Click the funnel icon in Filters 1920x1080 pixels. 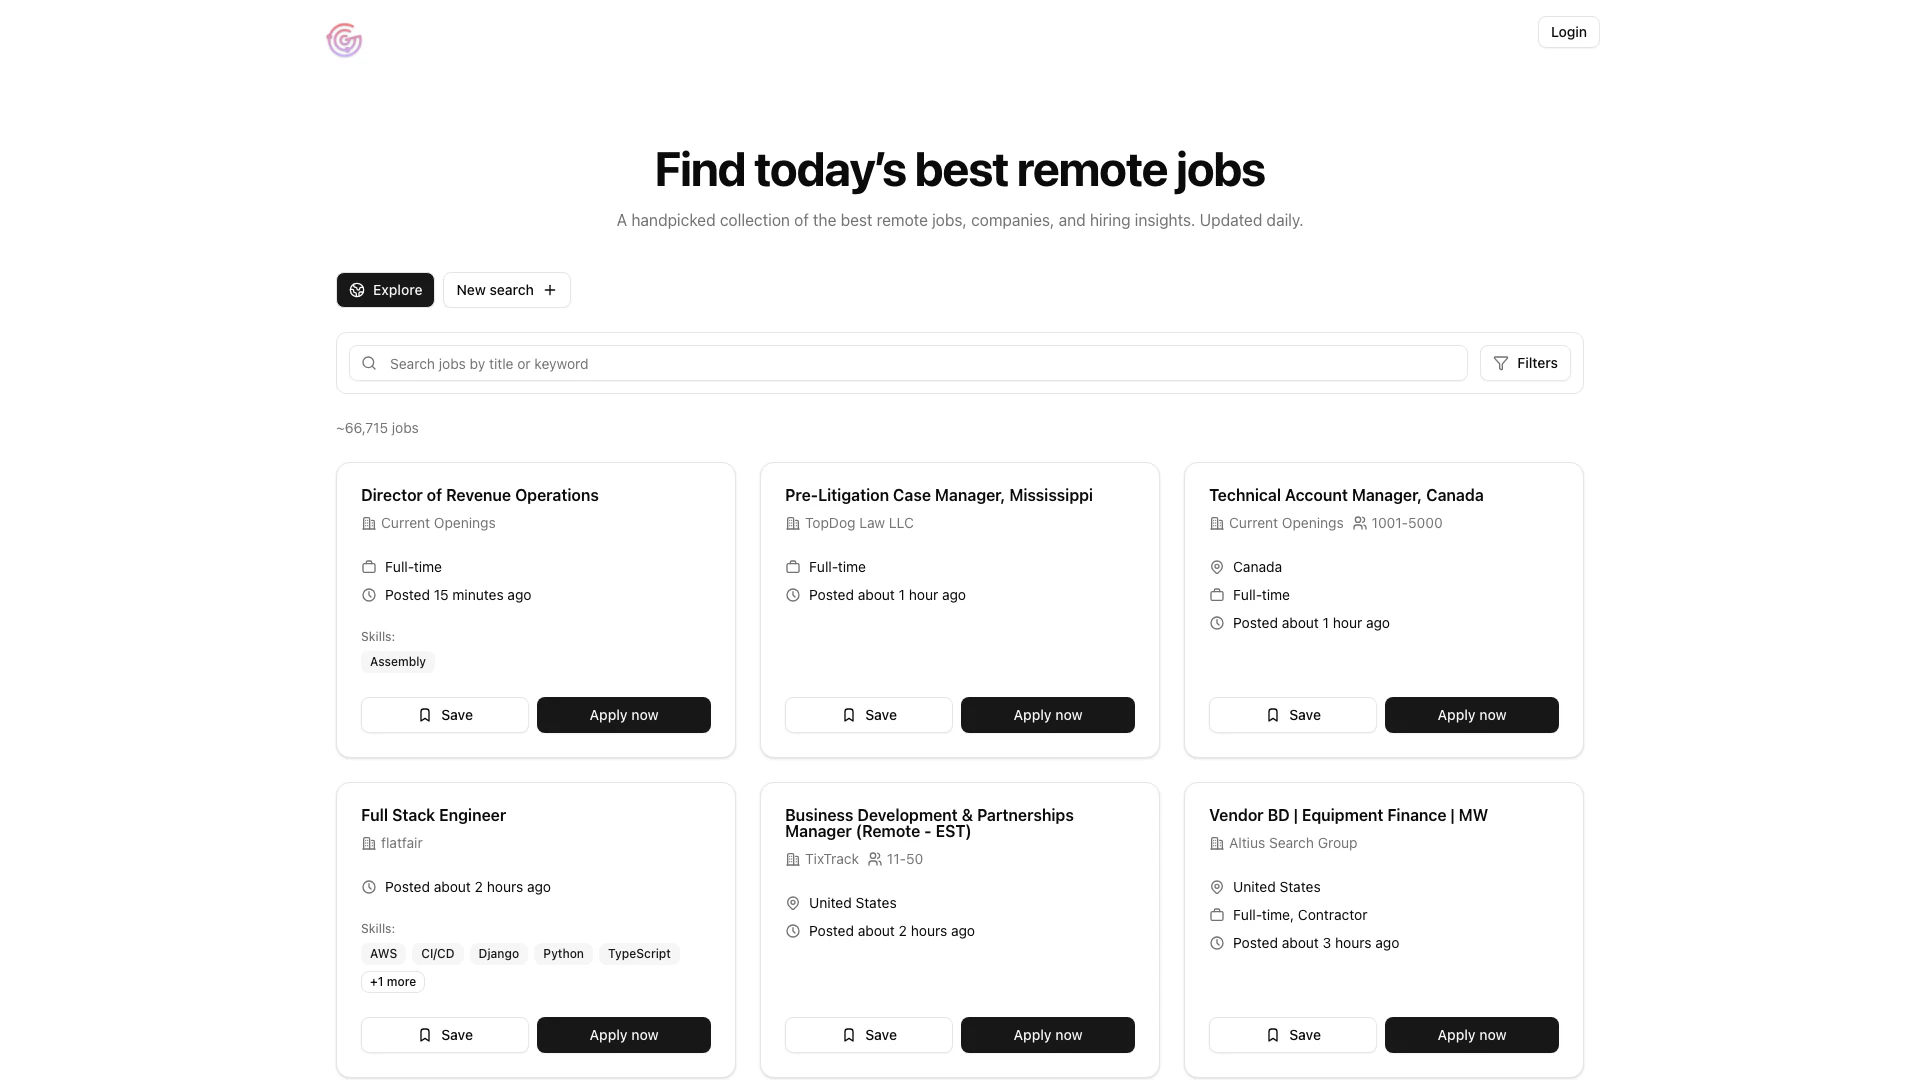(x=1501, y=364)
